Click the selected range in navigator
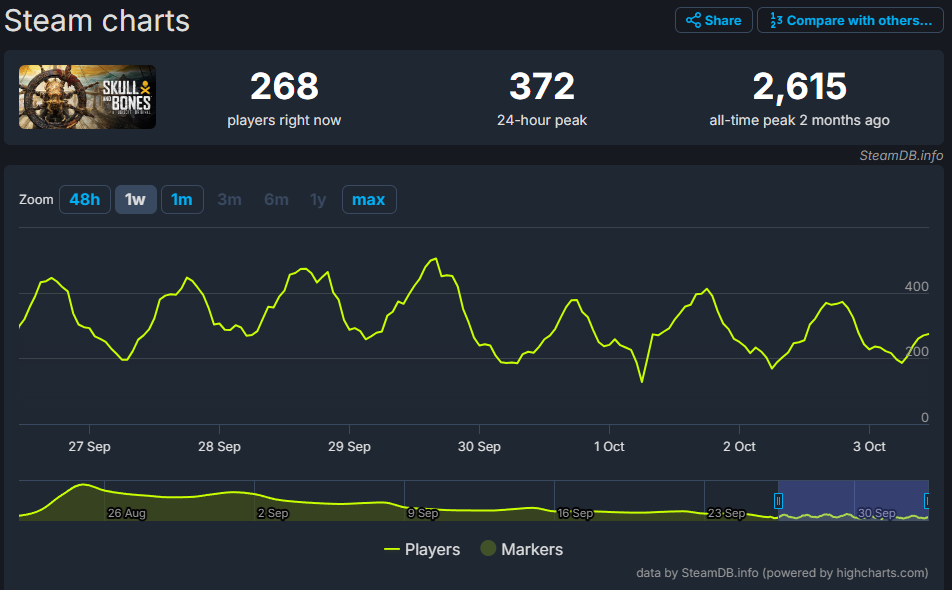The image size is (952, 590). (x=853, y=500)
